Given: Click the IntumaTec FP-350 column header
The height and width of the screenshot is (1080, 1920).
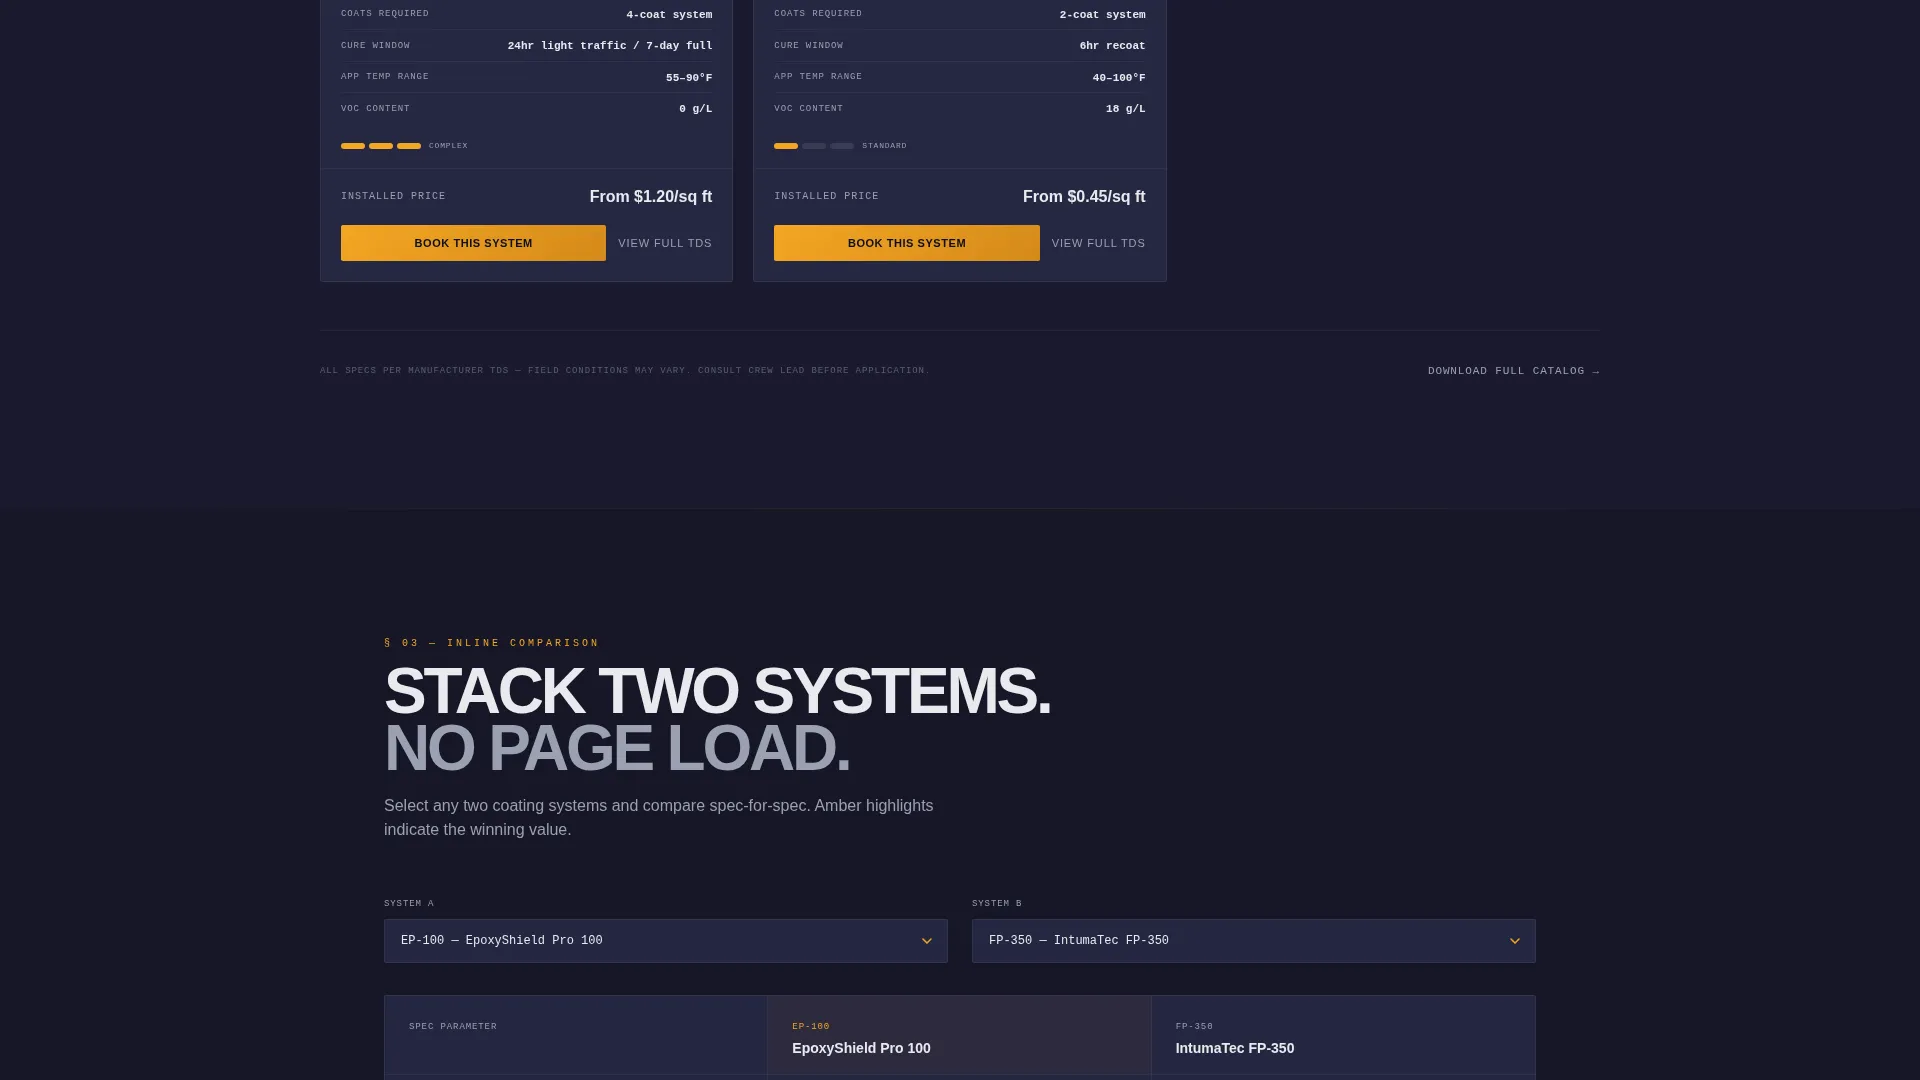Looking at the screenshot, I should 1343,1036.
